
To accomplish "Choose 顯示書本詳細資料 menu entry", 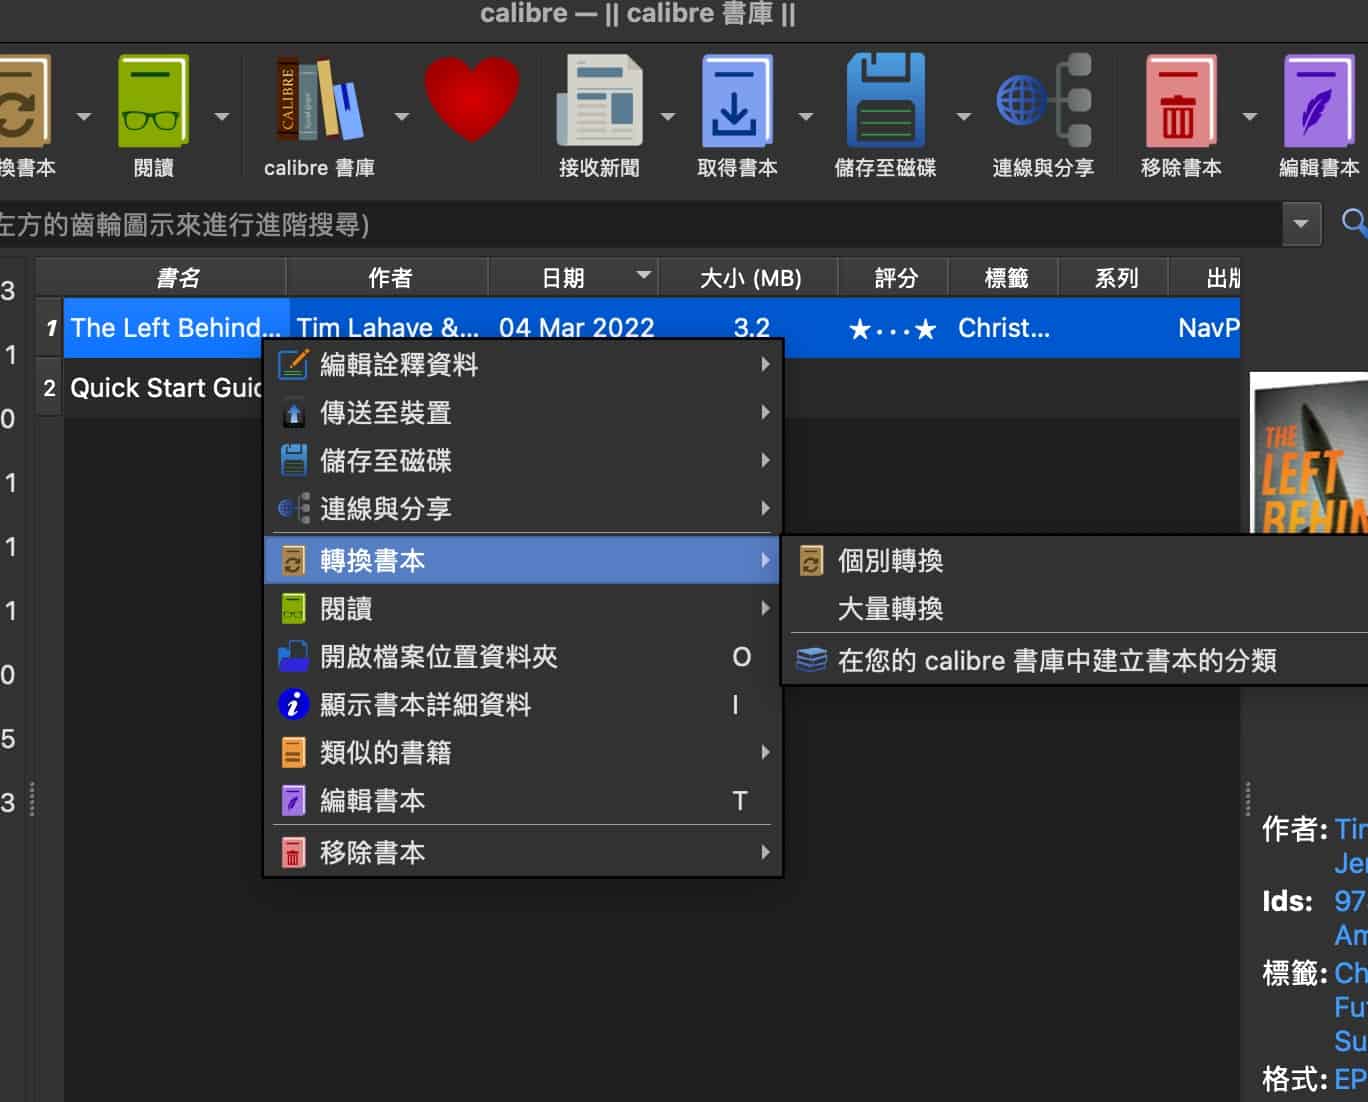I will pyautogui.click(x=425, y=705).
